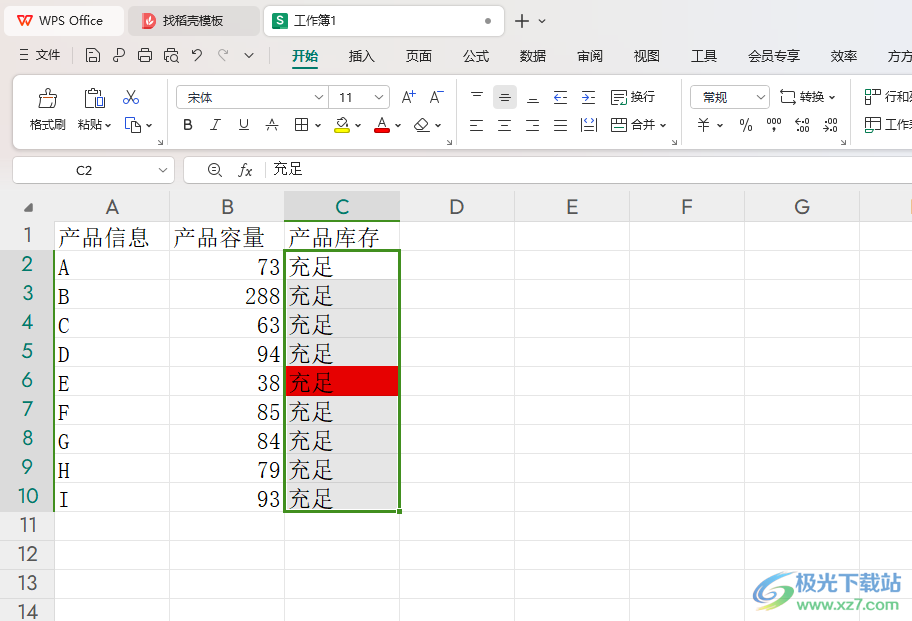Click the cell borders icon
This screenshot has height=621, width=912.
point(301,124)
